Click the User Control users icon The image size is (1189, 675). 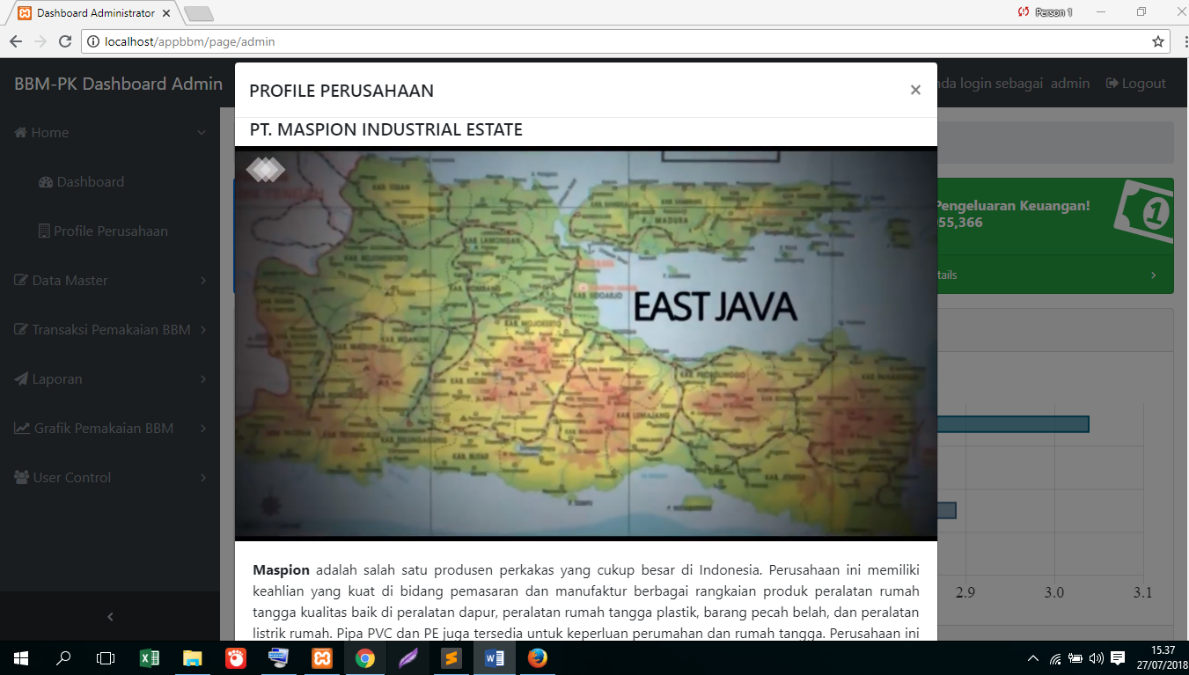tap(21, 477)
